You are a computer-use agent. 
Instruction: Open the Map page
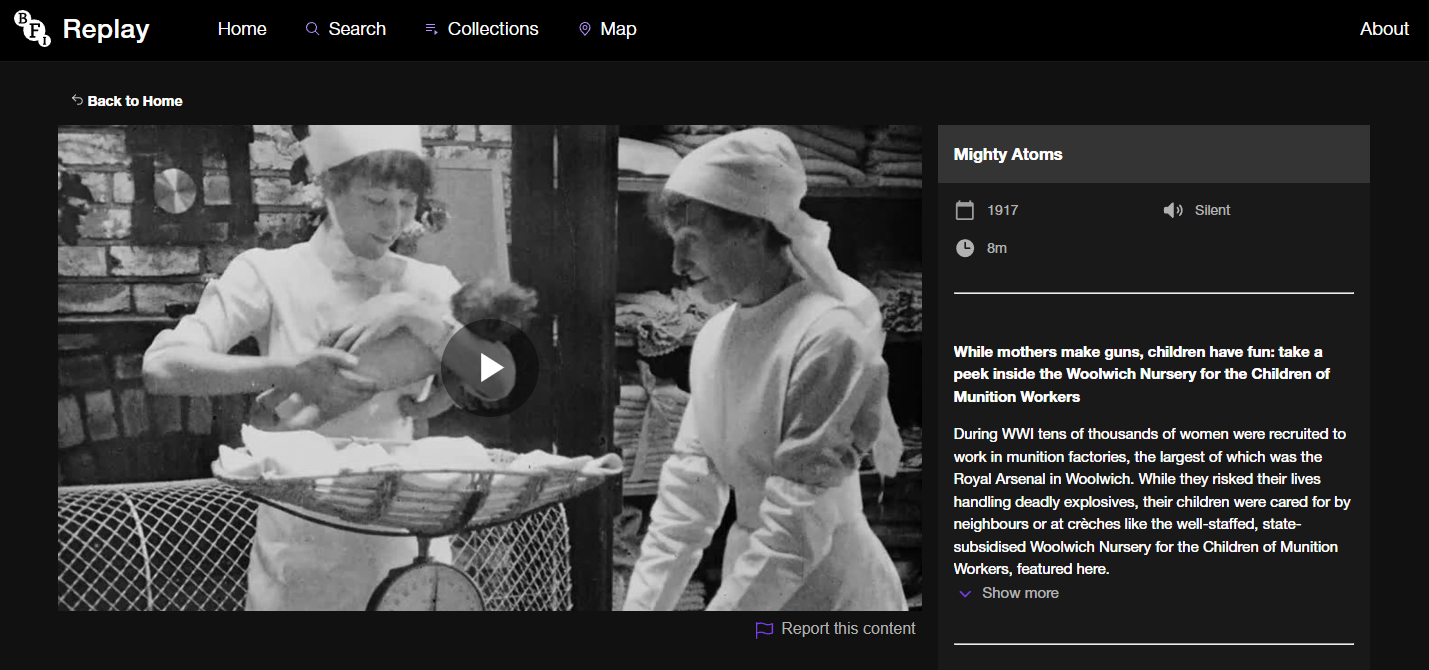618,29
